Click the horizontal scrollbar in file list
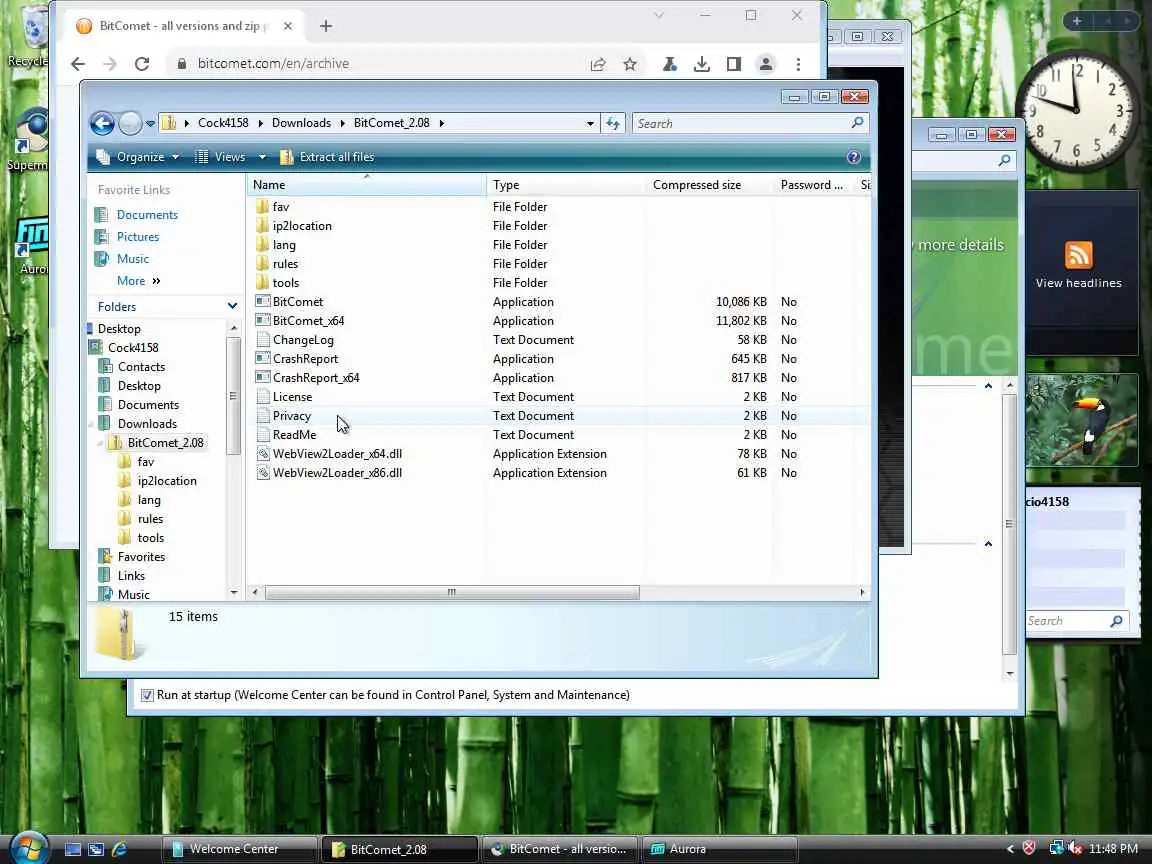This screenshot has width=1152, height=864. pyautogui.click(x=452, y=592)
